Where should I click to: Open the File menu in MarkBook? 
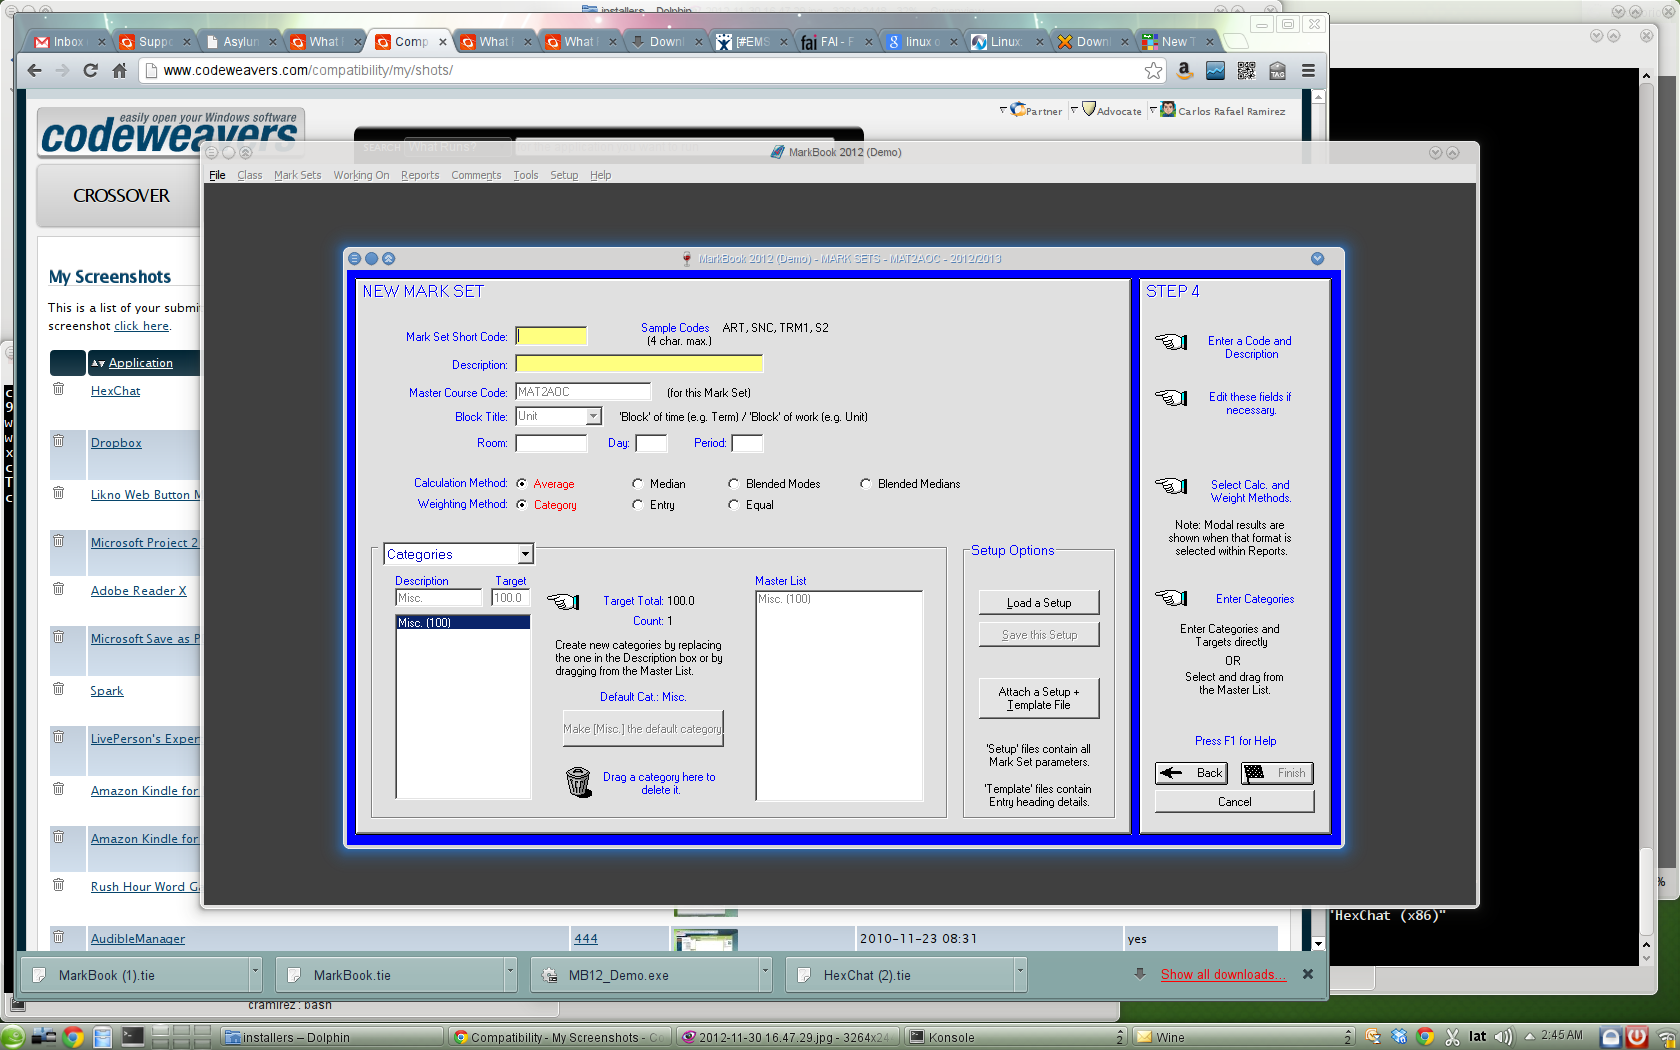click(217, 175)
